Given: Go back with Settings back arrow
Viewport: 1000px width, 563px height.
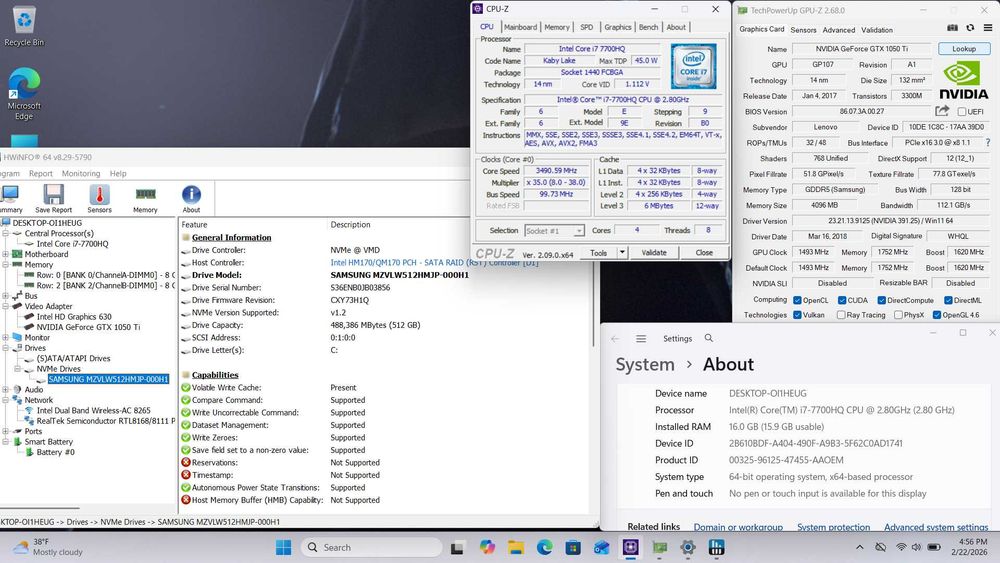Looking at the screenshot, I should click(615, 339).
